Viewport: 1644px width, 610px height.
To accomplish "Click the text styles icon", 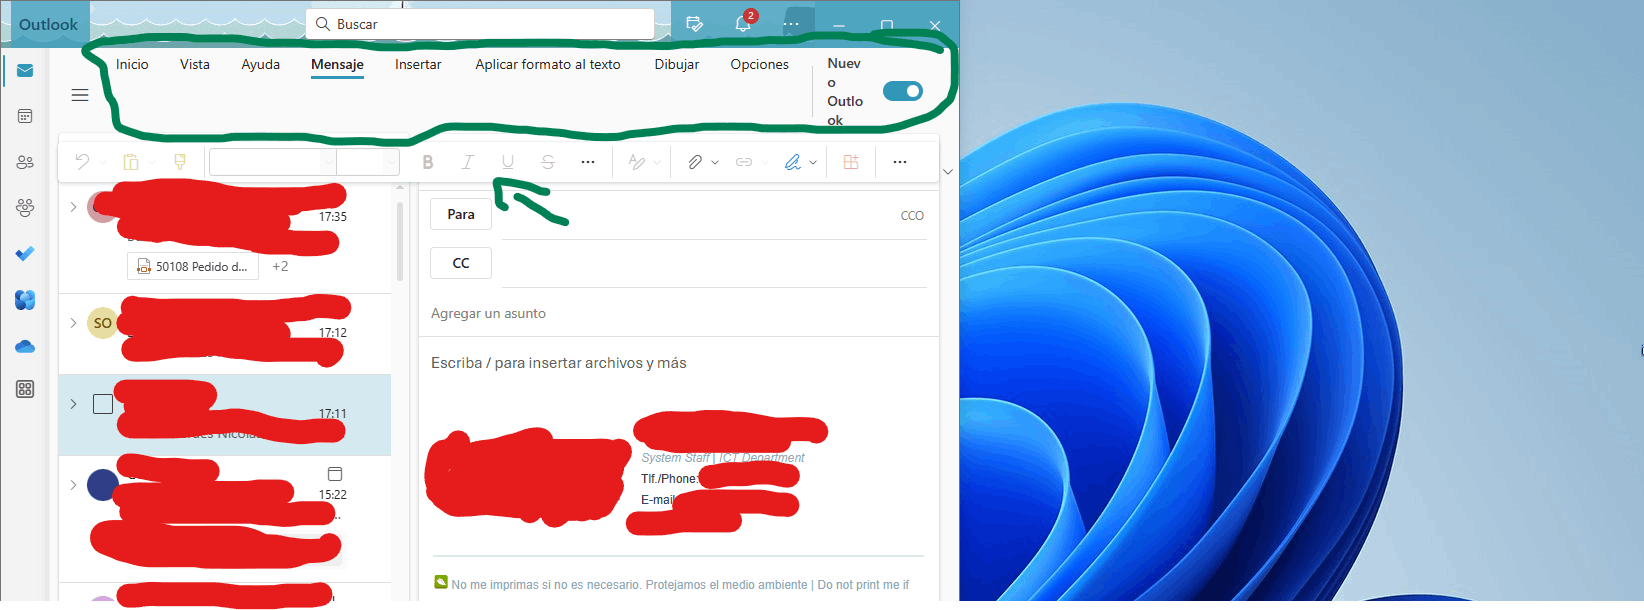I will pos(636,162).
